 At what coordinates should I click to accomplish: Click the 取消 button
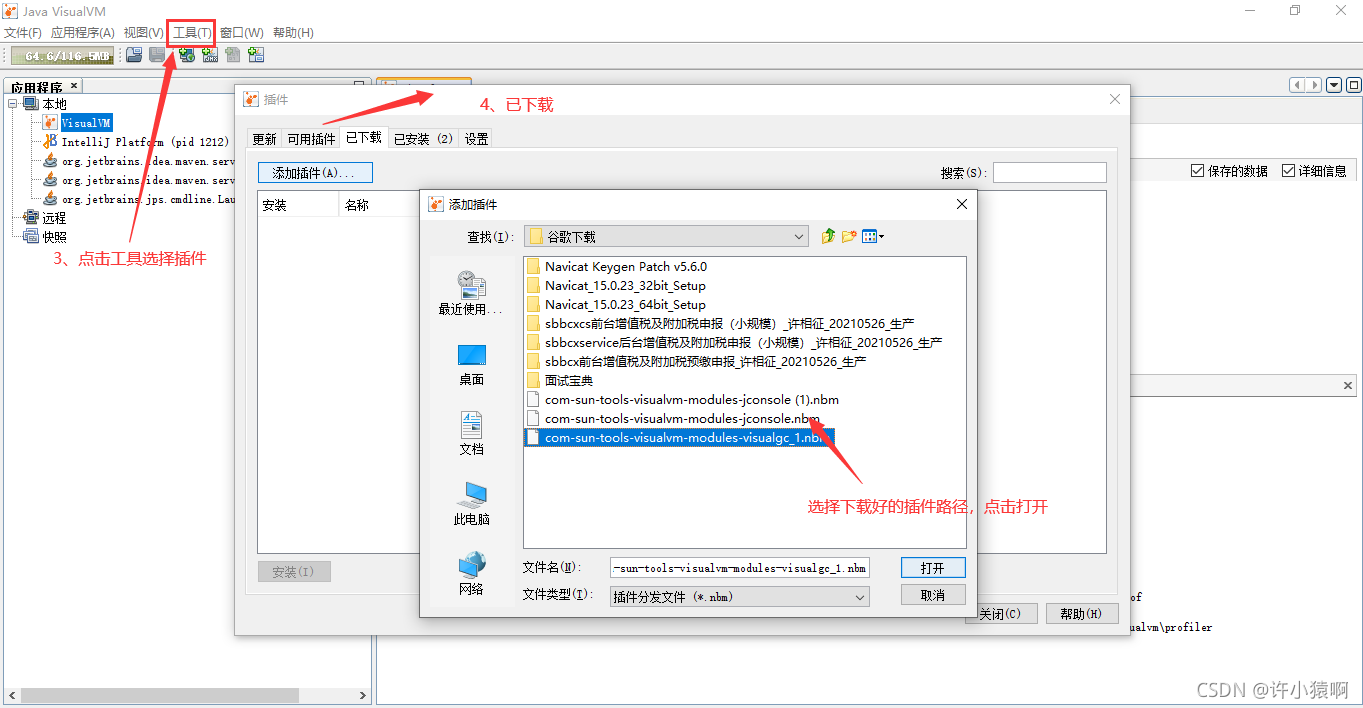point(933,594)
